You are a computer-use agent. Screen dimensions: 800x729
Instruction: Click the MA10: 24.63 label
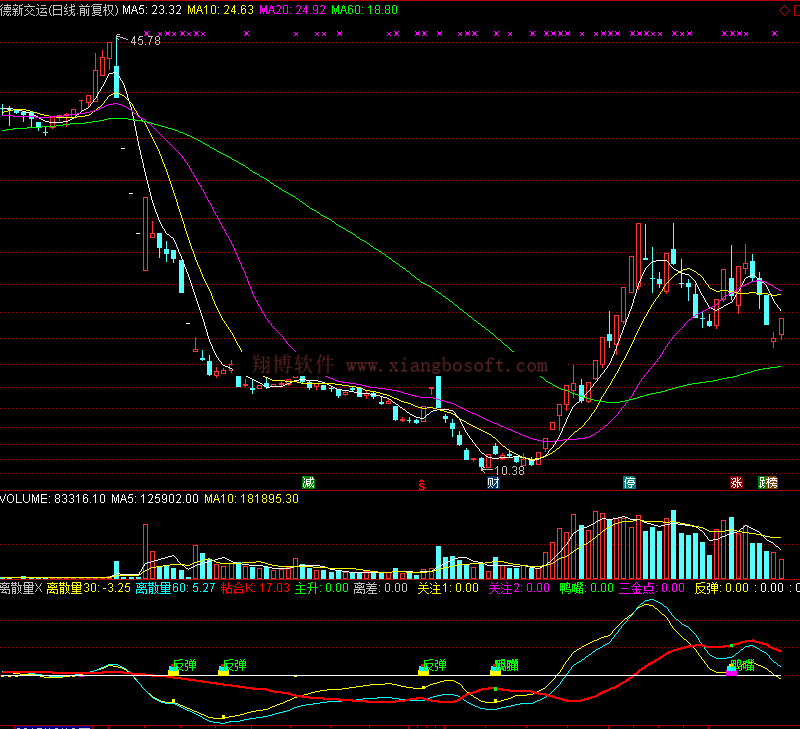pyautogui.click(x=220, y=10)
